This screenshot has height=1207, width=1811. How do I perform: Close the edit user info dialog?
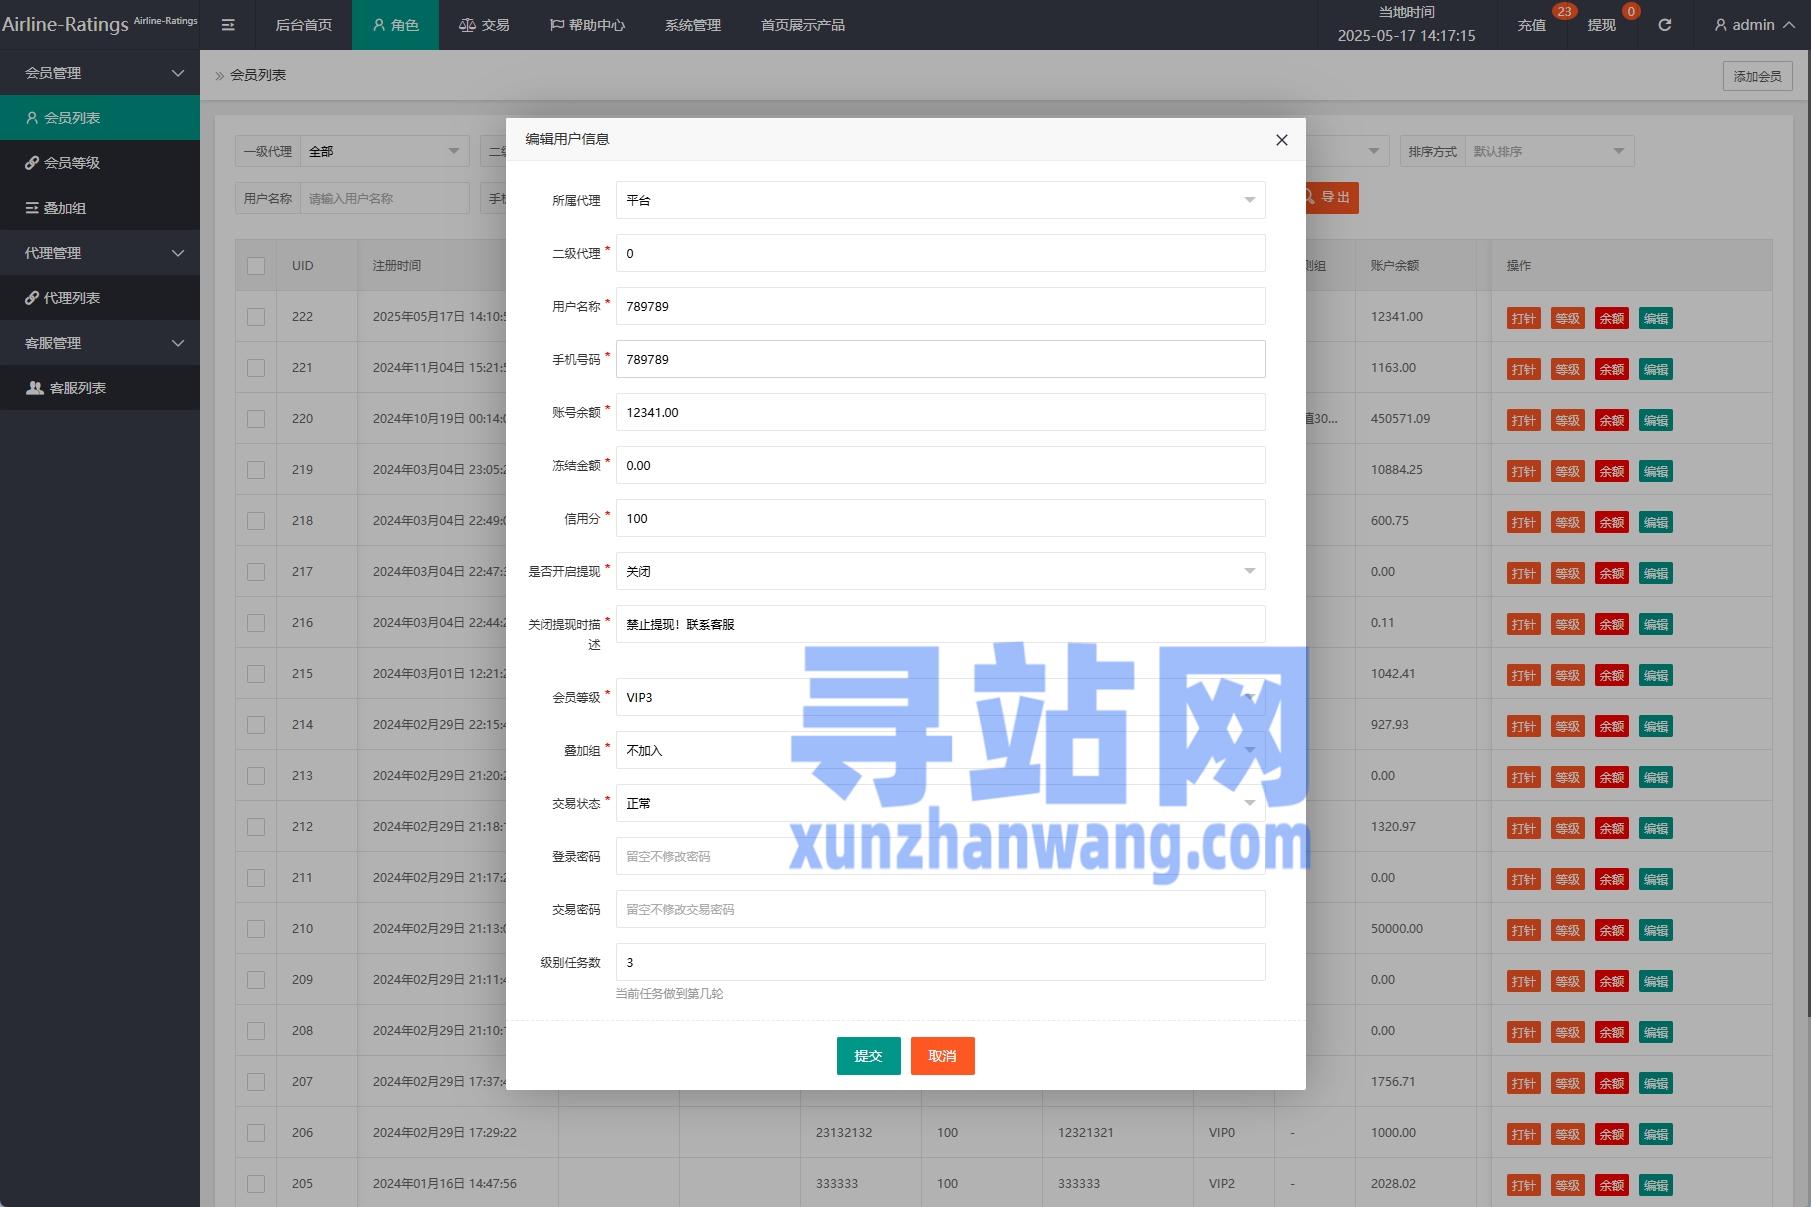click(x=1281, y=140)
